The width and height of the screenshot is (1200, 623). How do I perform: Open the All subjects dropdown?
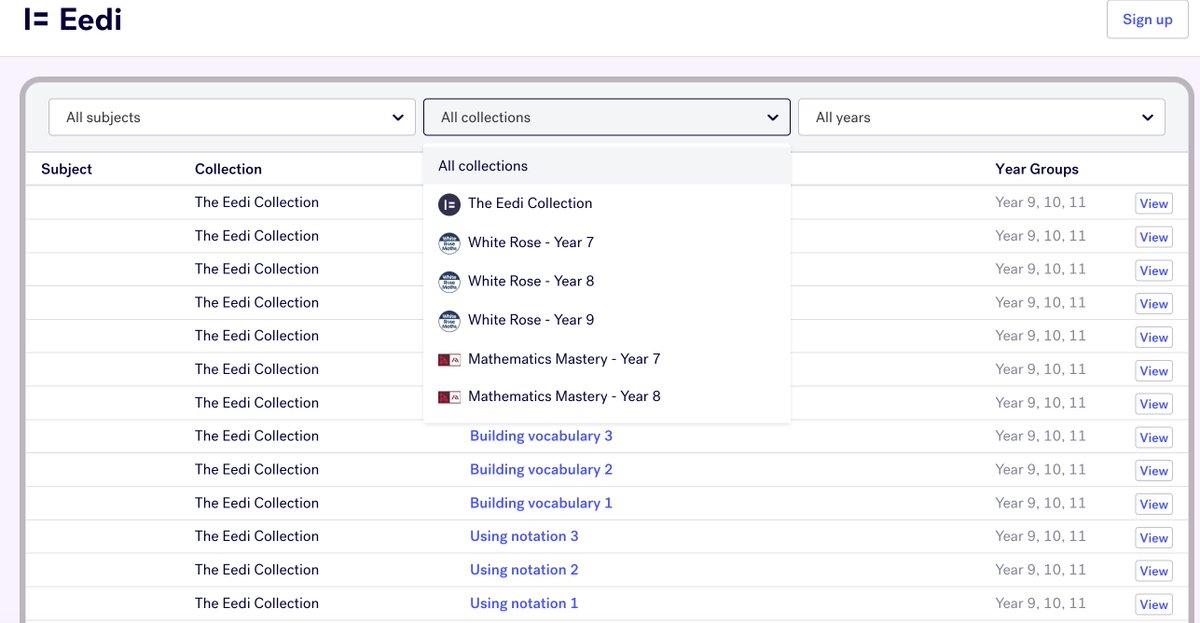tap(232, 117)
